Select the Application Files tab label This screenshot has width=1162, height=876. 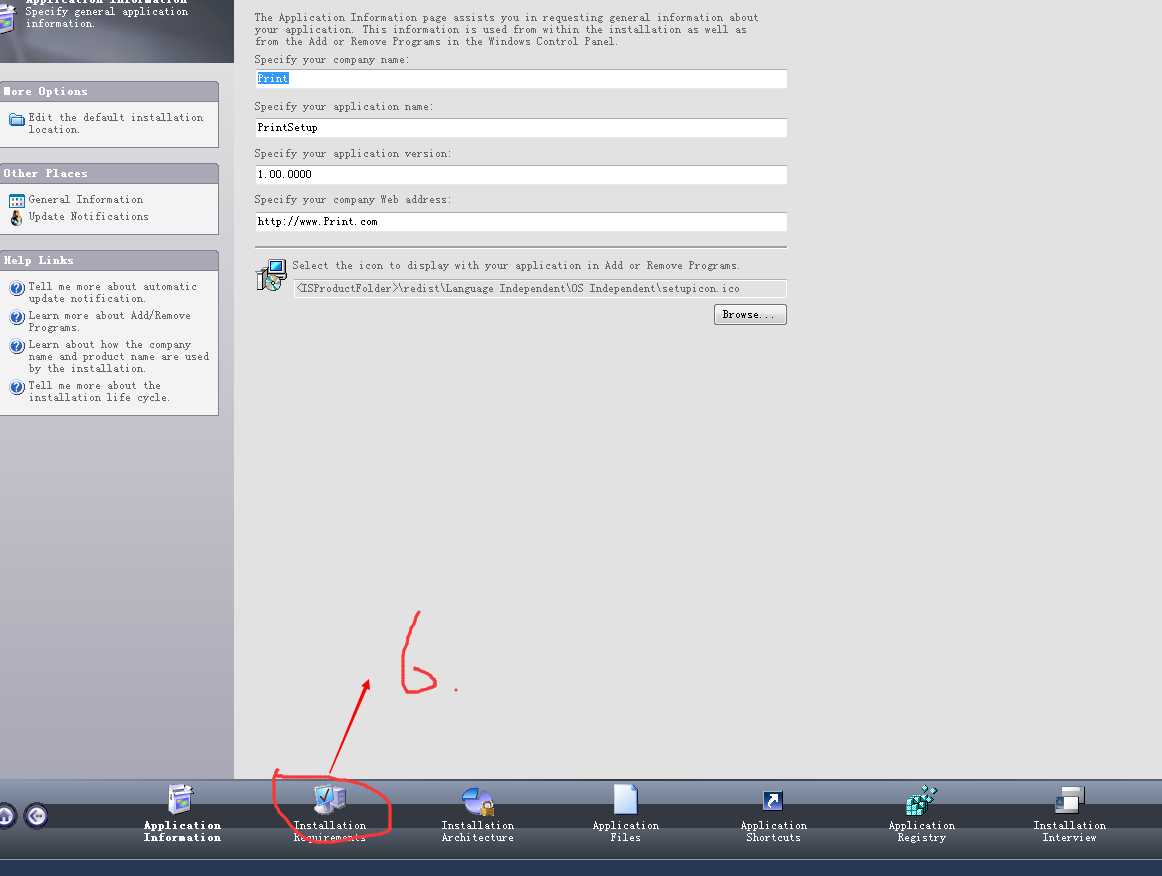coord(625,832)
